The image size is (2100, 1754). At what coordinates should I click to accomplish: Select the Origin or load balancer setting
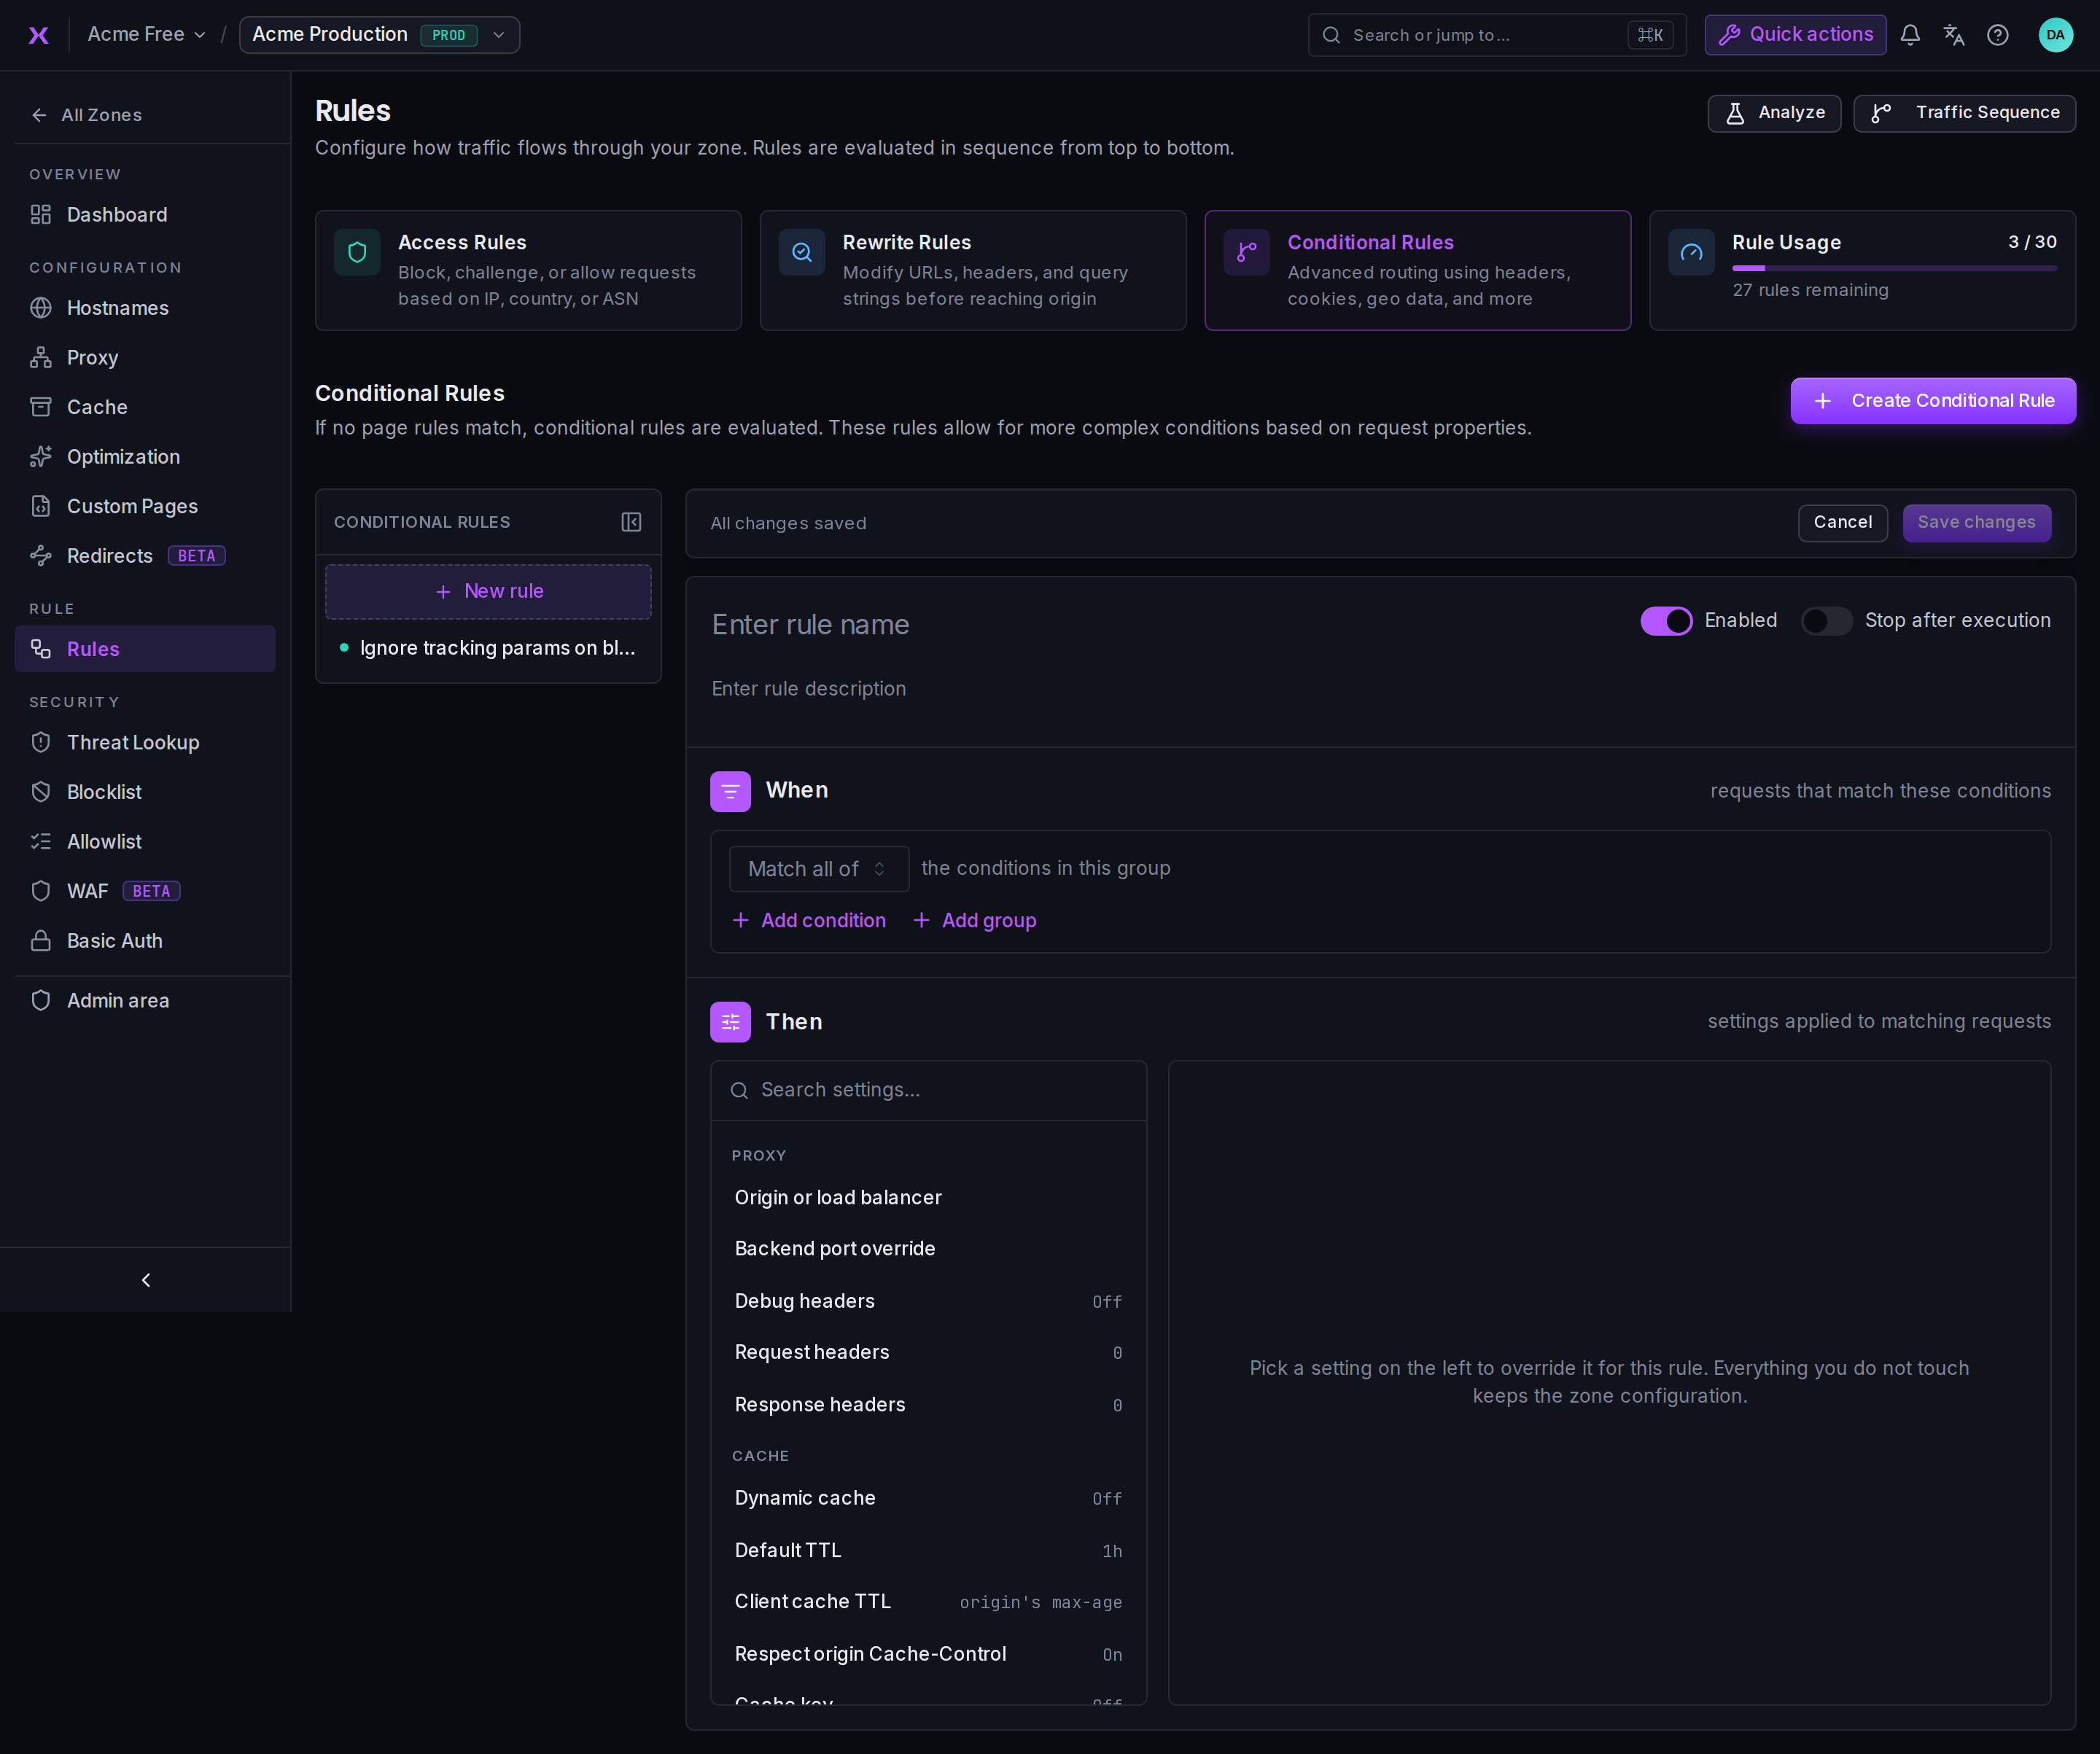(x=928, y=1198)
